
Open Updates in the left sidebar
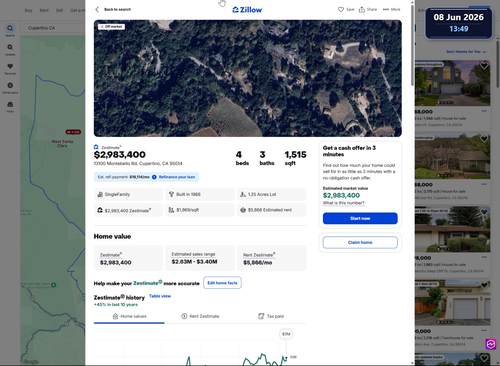coord(10,49)
